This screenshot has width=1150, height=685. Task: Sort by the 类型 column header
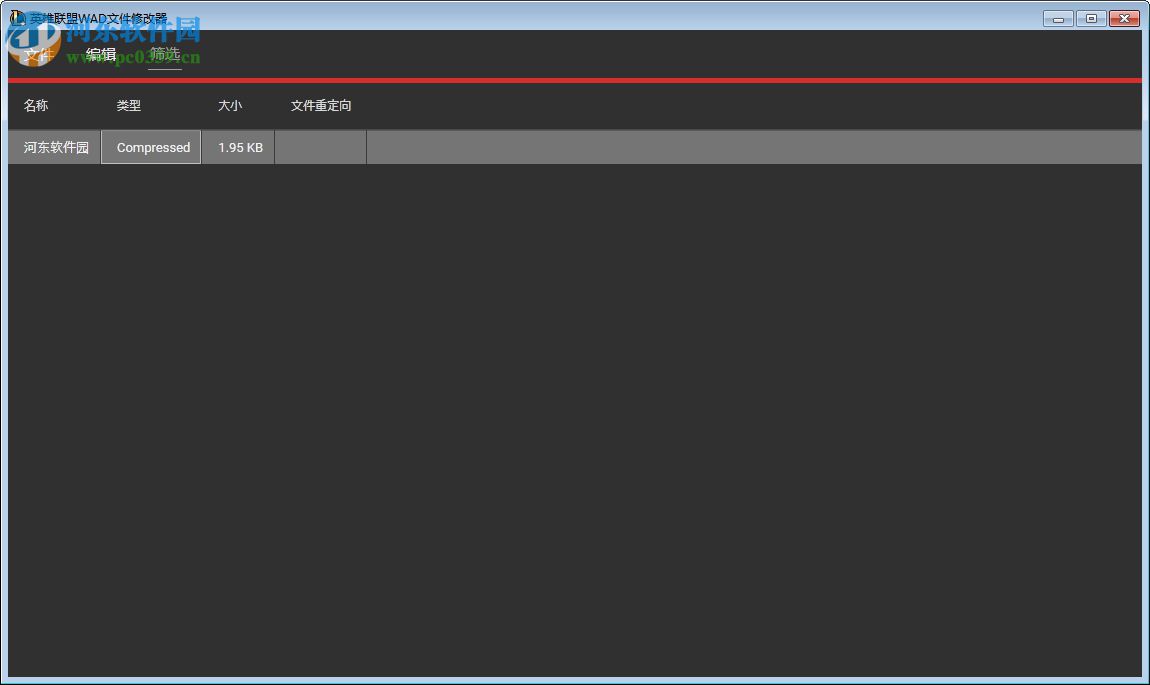click(x=128, y=106)
